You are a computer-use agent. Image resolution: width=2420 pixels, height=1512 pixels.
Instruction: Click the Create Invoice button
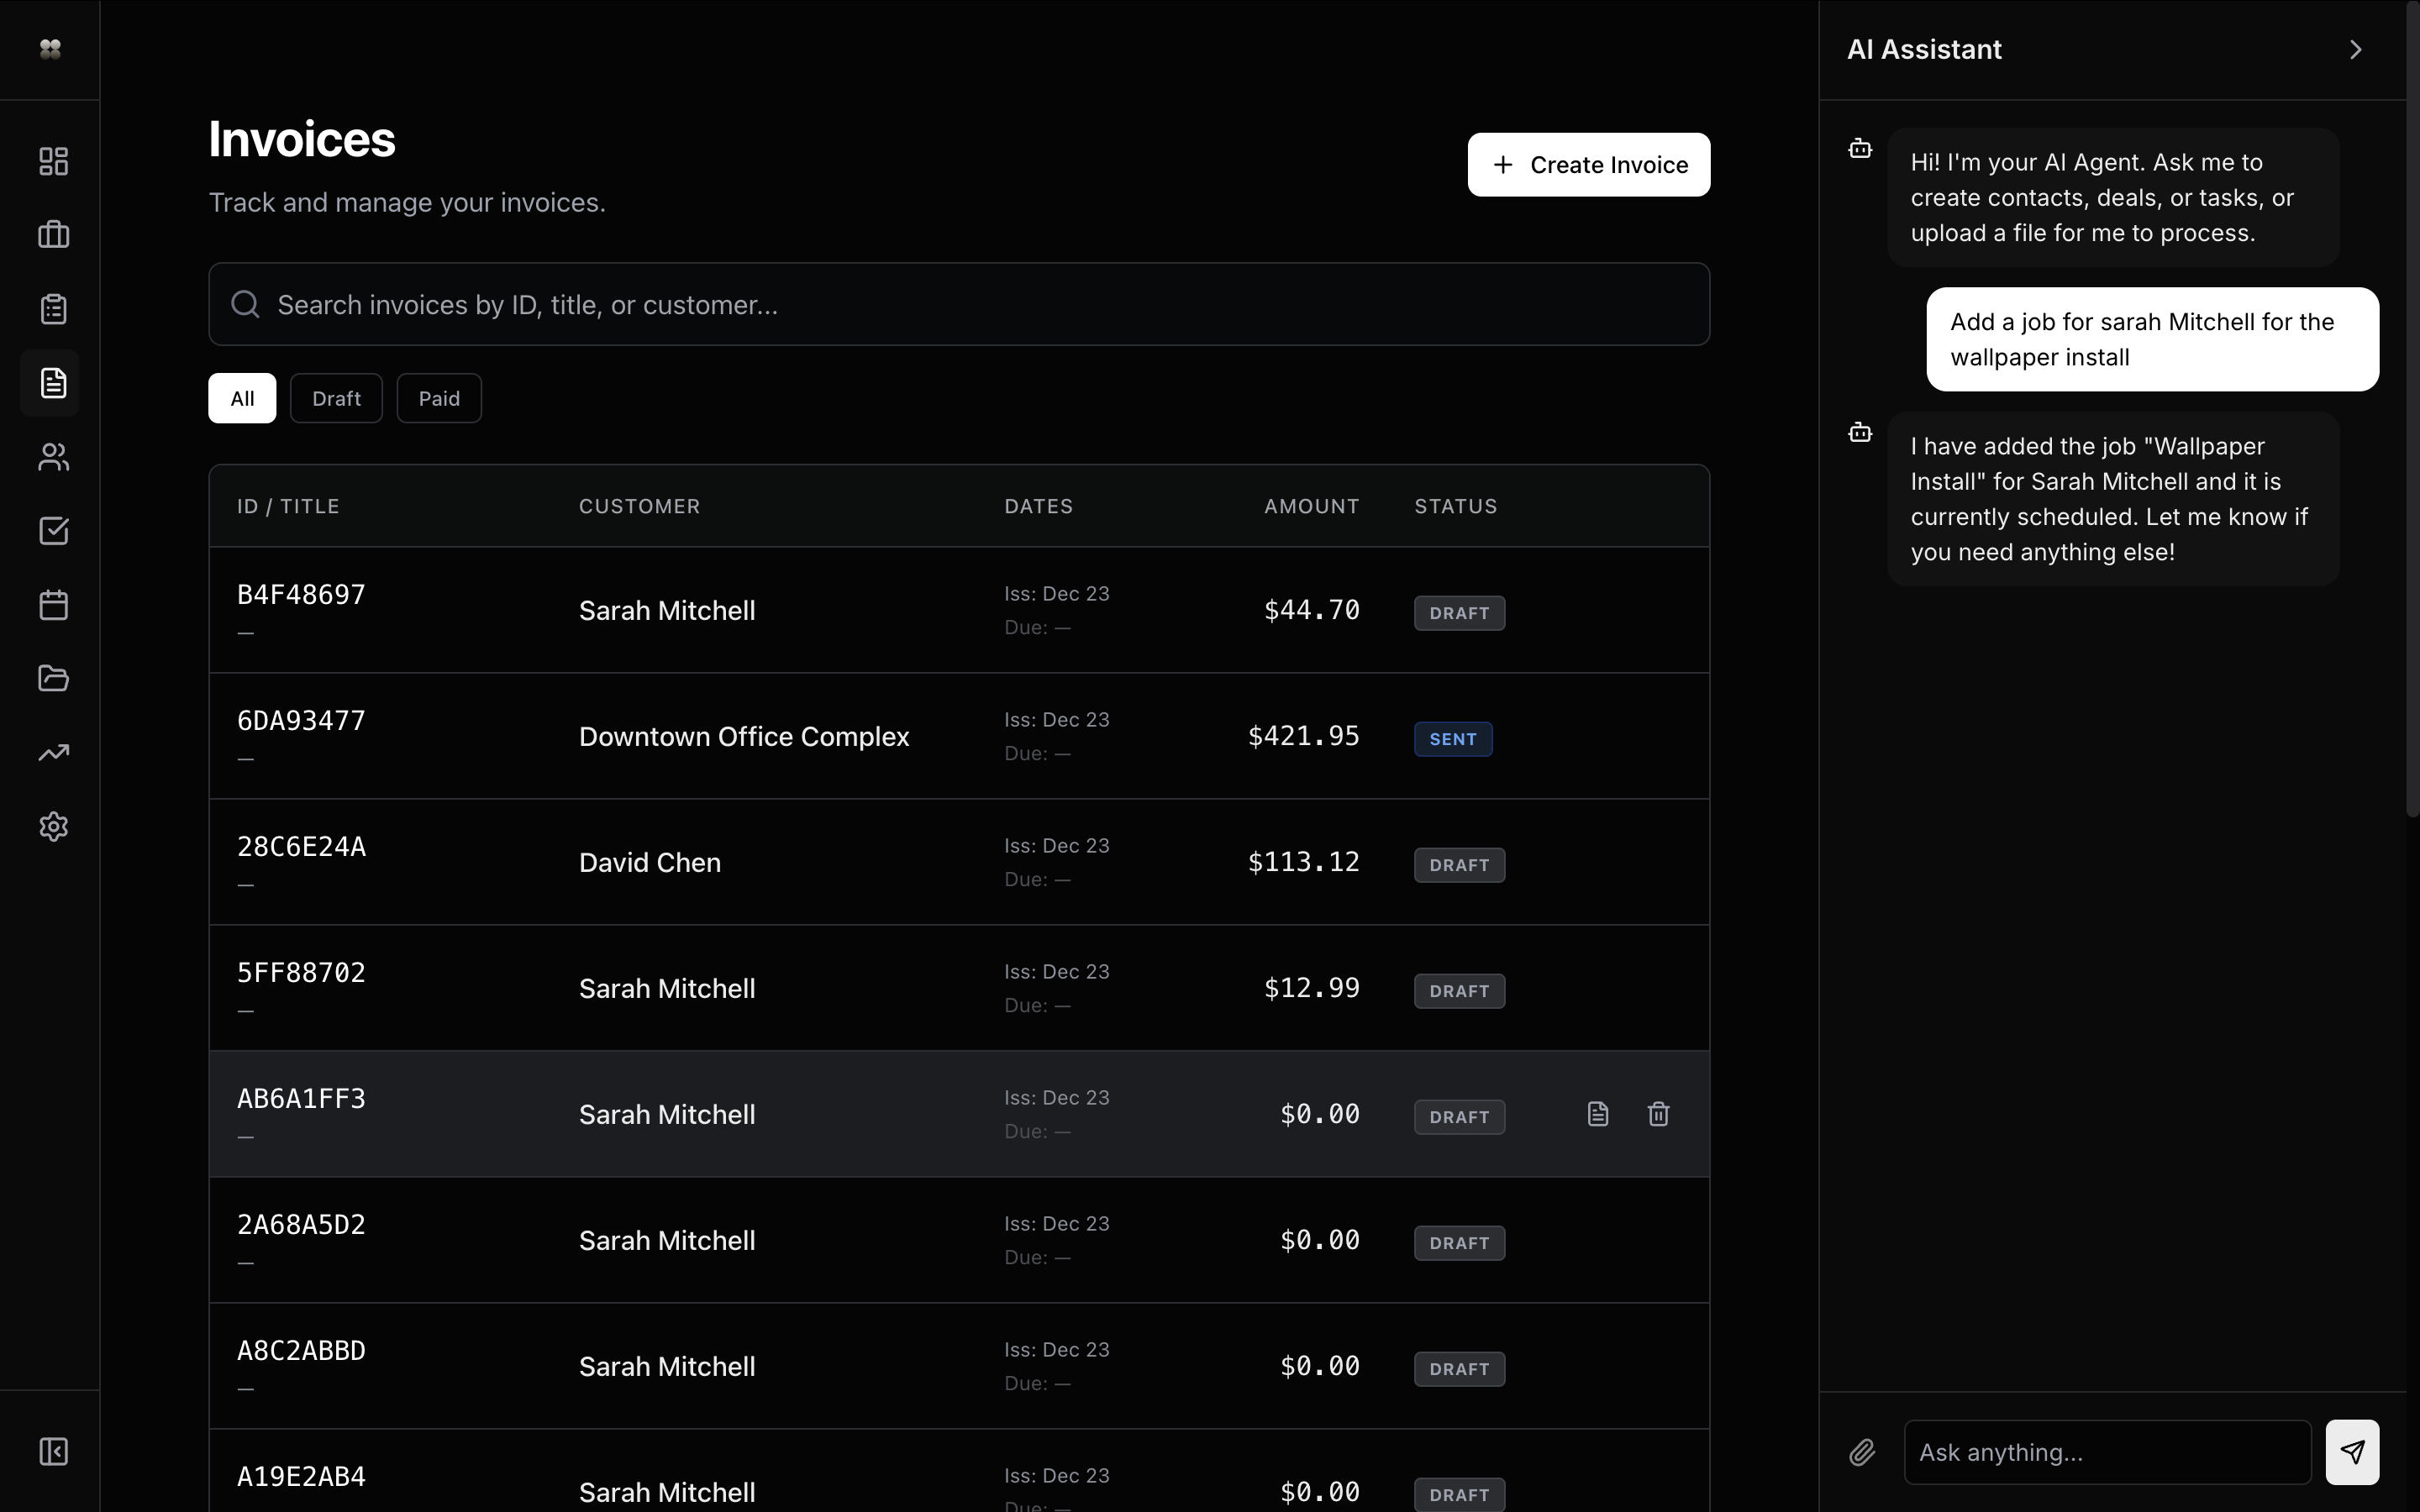pos(1588,165)
